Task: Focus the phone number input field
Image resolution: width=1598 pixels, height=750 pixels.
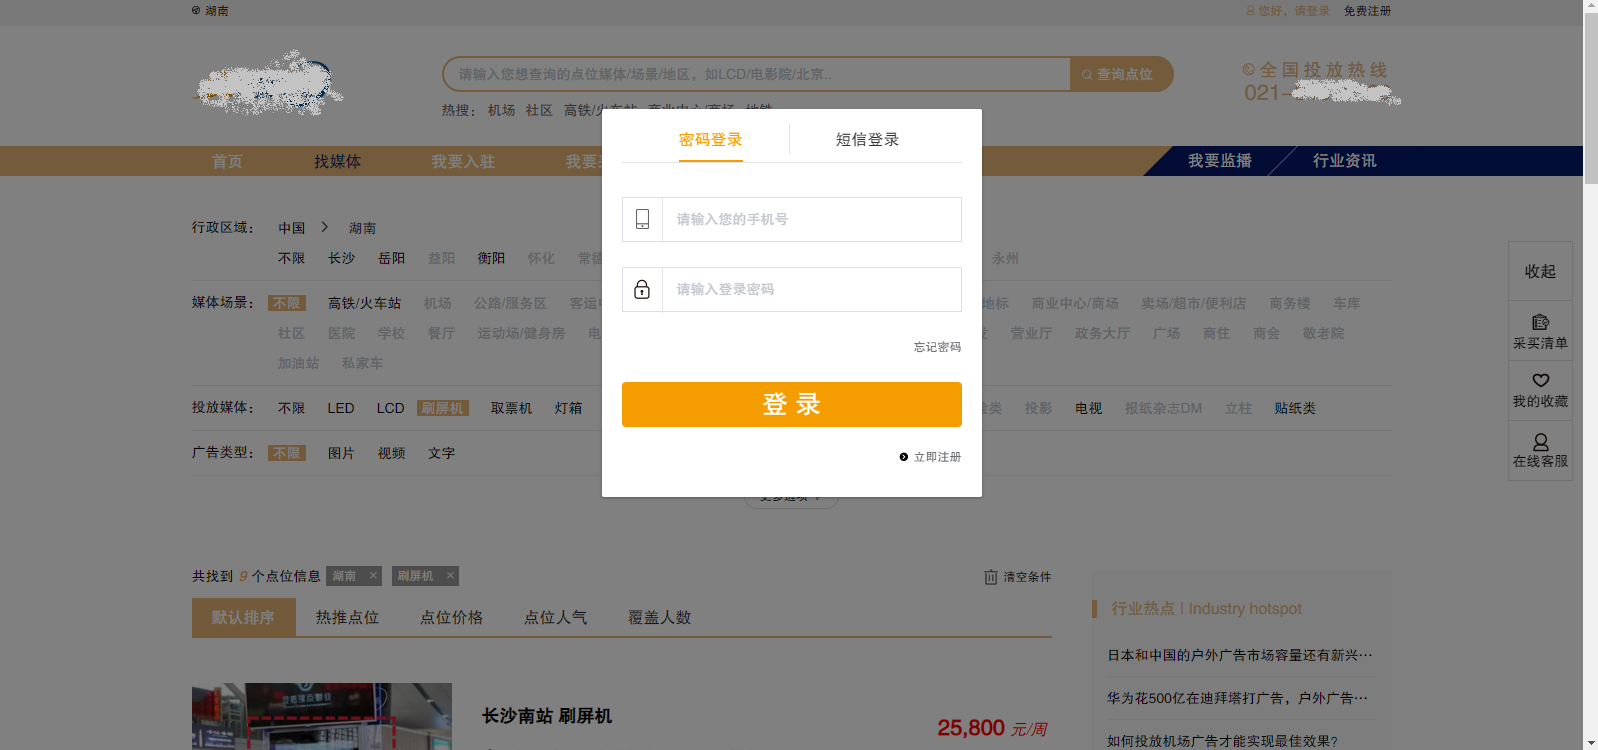Action: pyautogui.click(x=812, y=219)
